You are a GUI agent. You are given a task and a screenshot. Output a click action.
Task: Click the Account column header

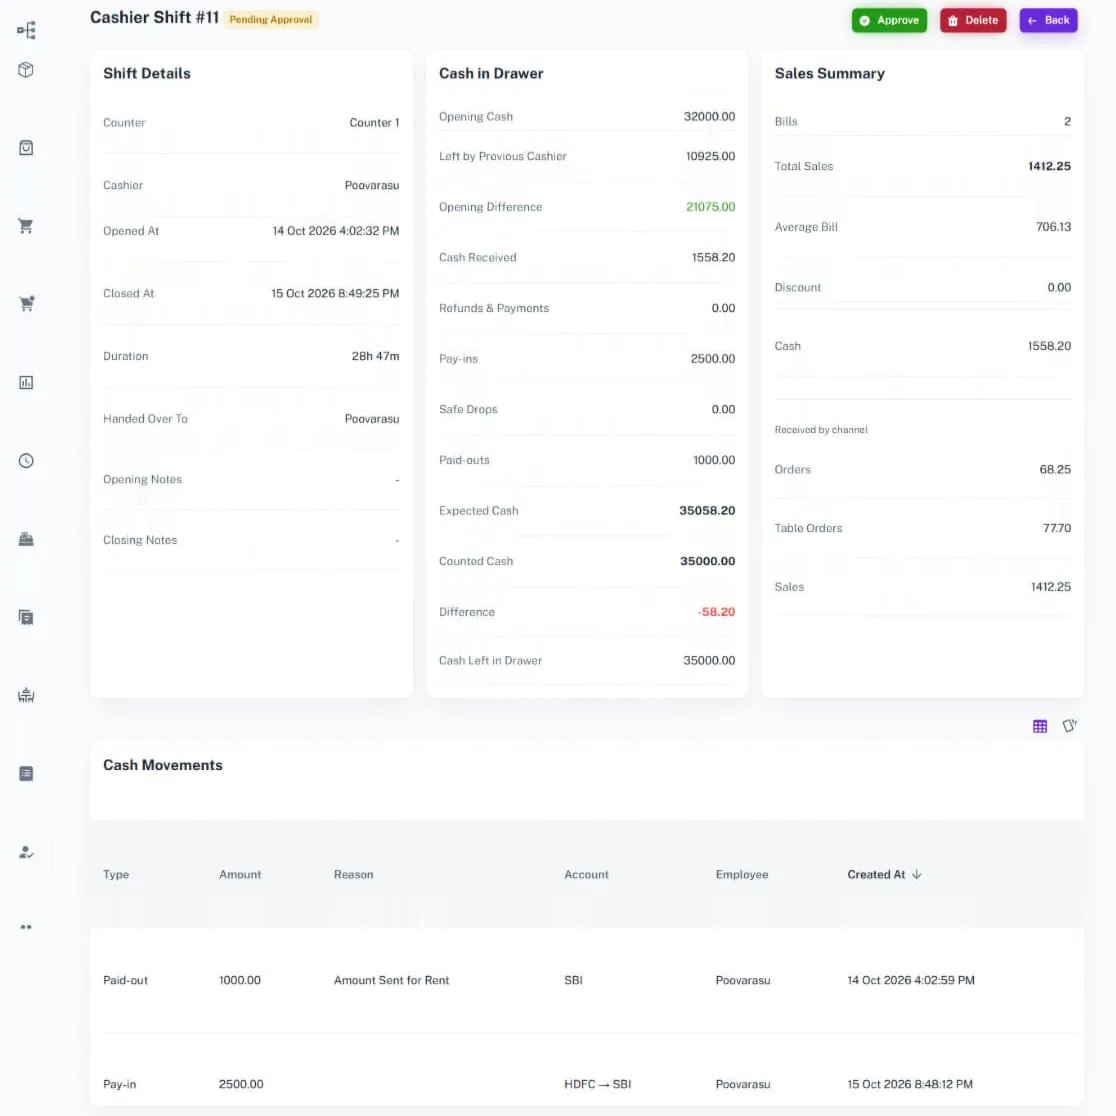pos(586,874)
